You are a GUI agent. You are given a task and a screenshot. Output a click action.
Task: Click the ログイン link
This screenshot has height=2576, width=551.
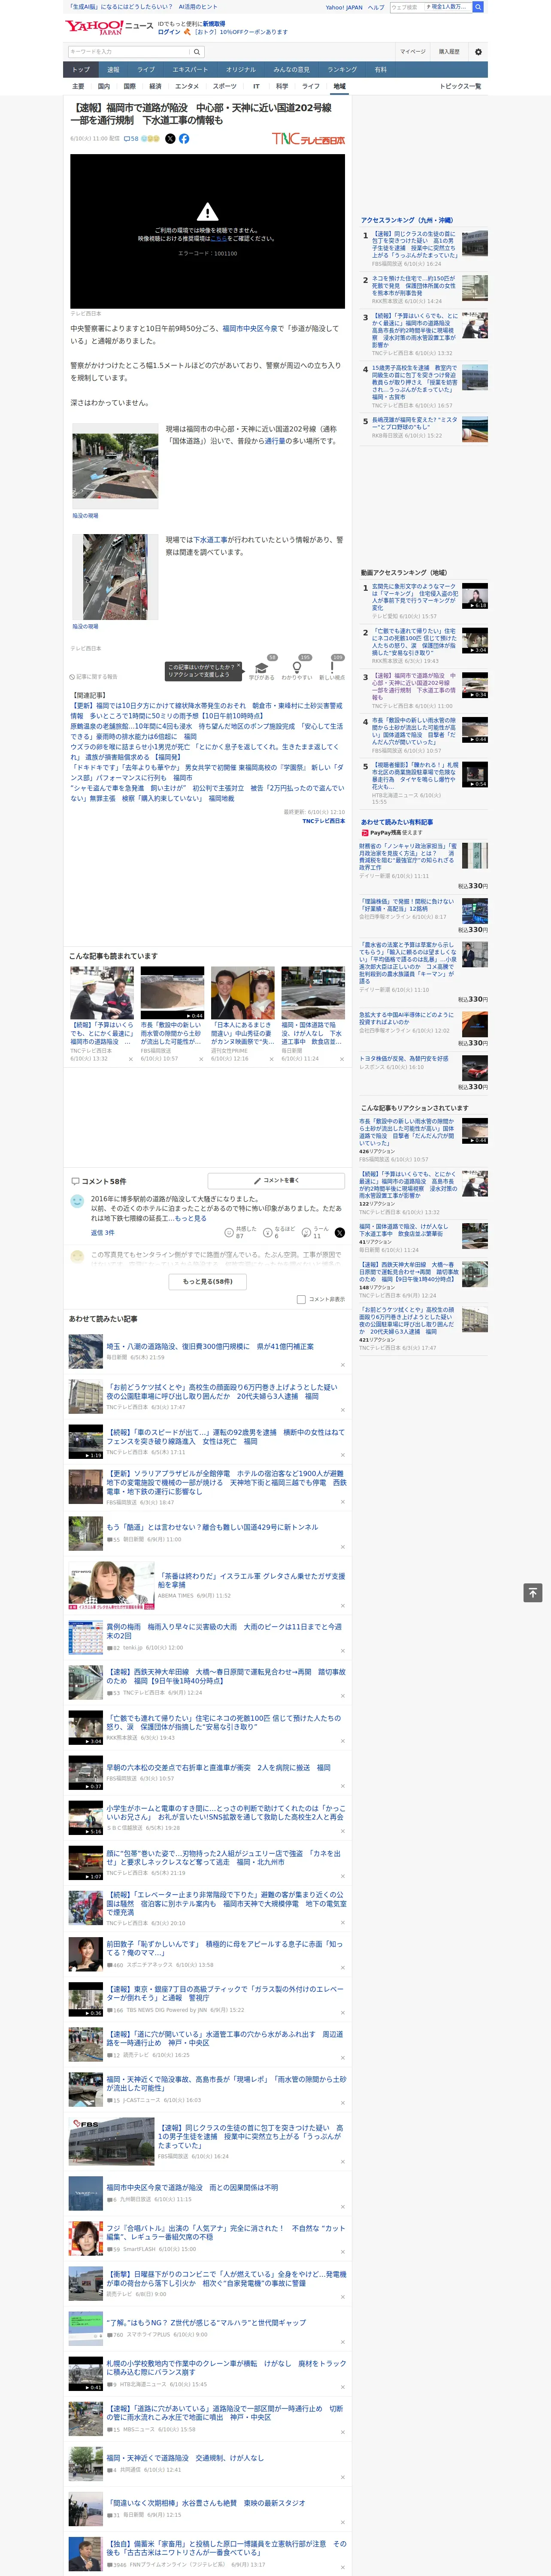click(x=169, y=32)
